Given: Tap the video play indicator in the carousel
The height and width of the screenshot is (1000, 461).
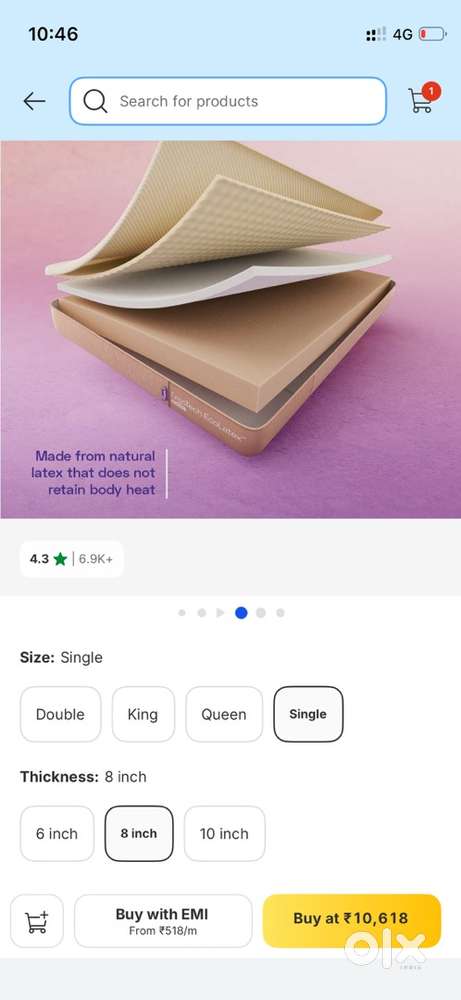Looking at the screenshot, I should point(220,613).
